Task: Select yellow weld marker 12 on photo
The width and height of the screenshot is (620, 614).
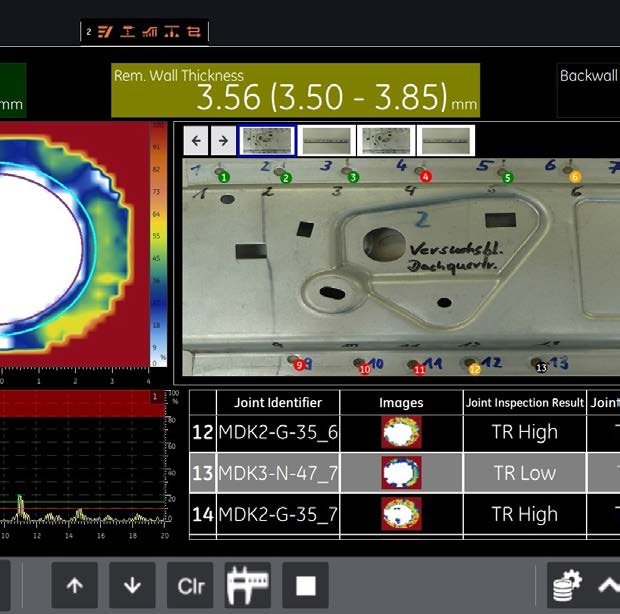Action: click(x=474, y=369)
